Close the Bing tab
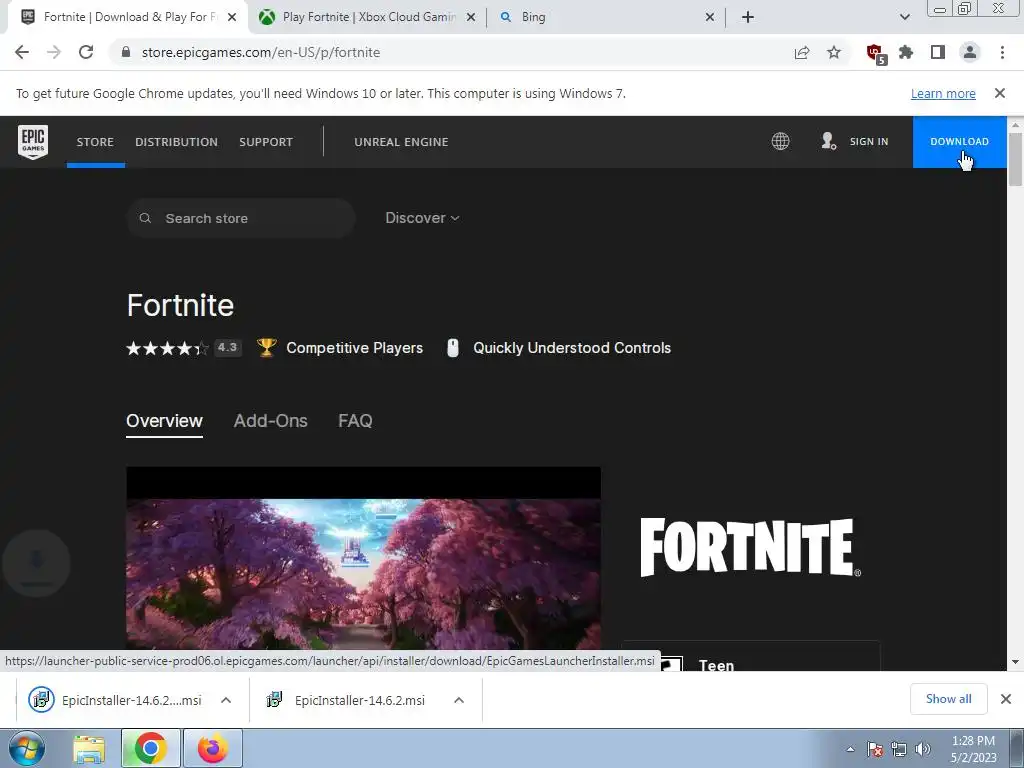 [710, 18]
